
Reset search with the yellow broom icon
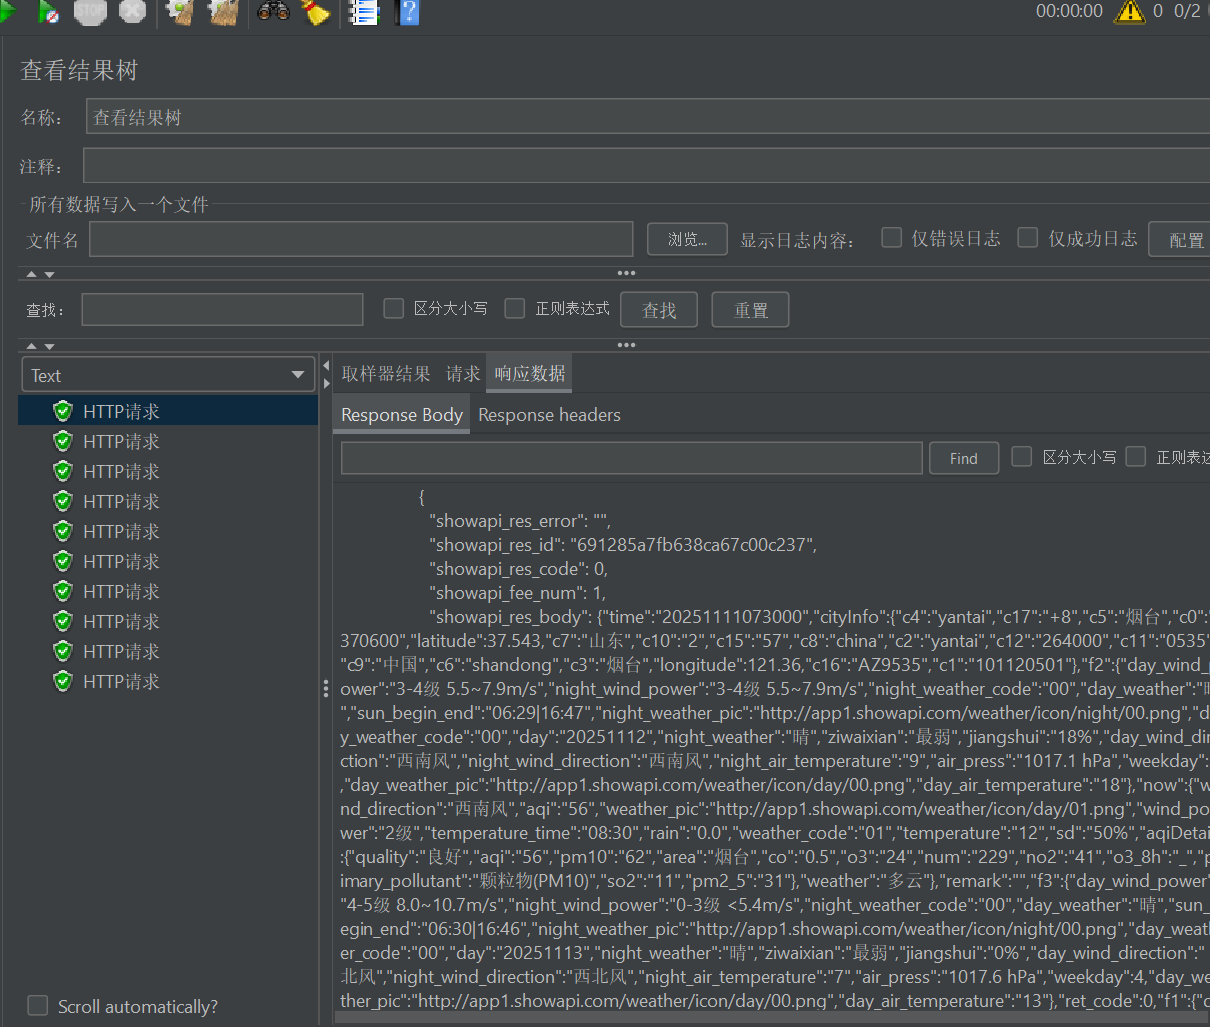(x=315, y=12)
